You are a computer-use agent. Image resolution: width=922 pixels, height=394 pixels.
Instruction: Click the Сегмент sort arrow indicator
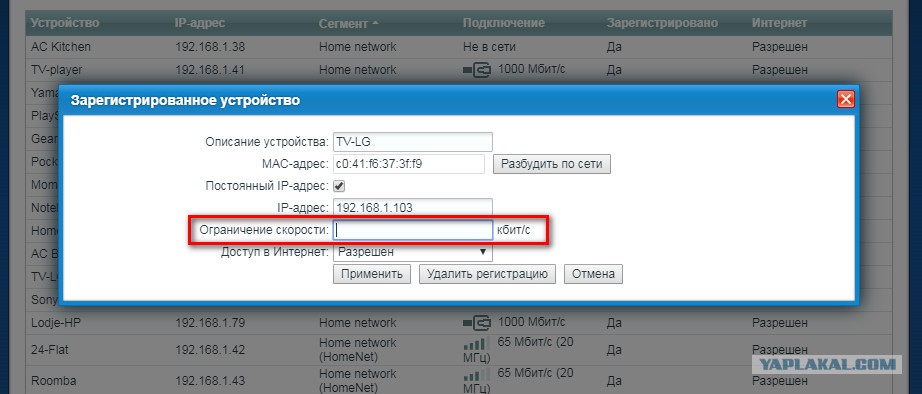[x=375, y=24]
